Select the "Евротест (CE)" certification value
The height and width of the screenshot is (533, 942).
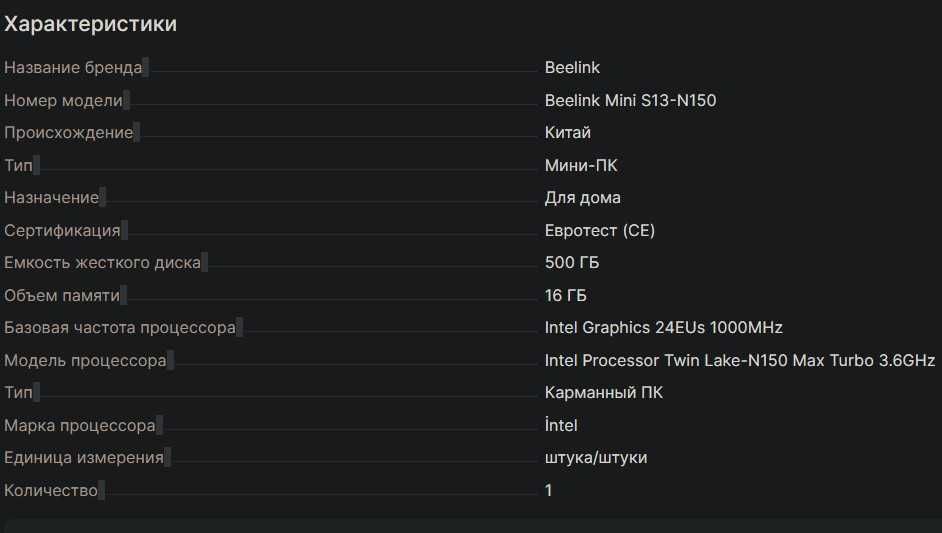(x=599, y=230)
